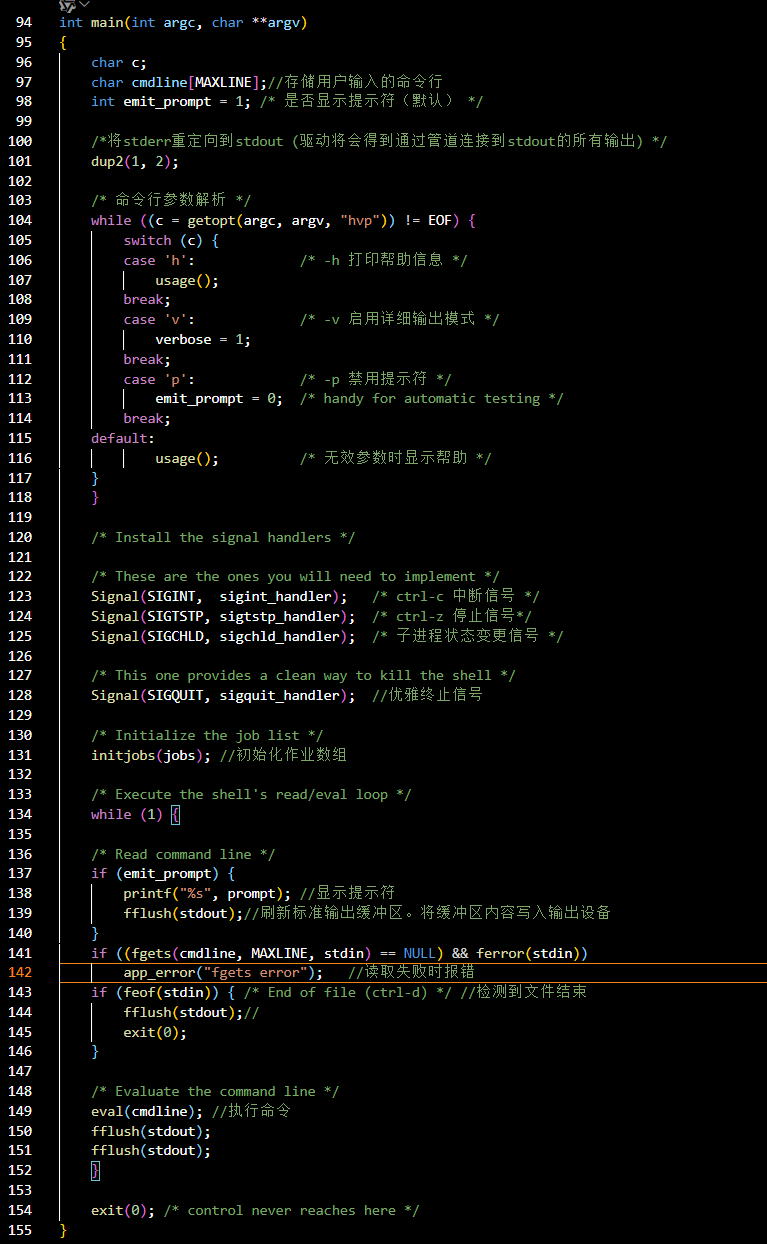Click 'if (emit_prompt) {' line
Viewport: 767px width, 1244px height.
coord(163,873)
